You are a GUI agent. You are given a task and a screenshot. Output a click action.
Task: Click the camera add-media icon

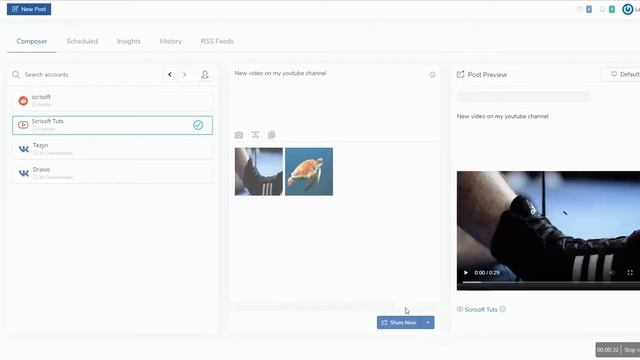pos(239,135)
